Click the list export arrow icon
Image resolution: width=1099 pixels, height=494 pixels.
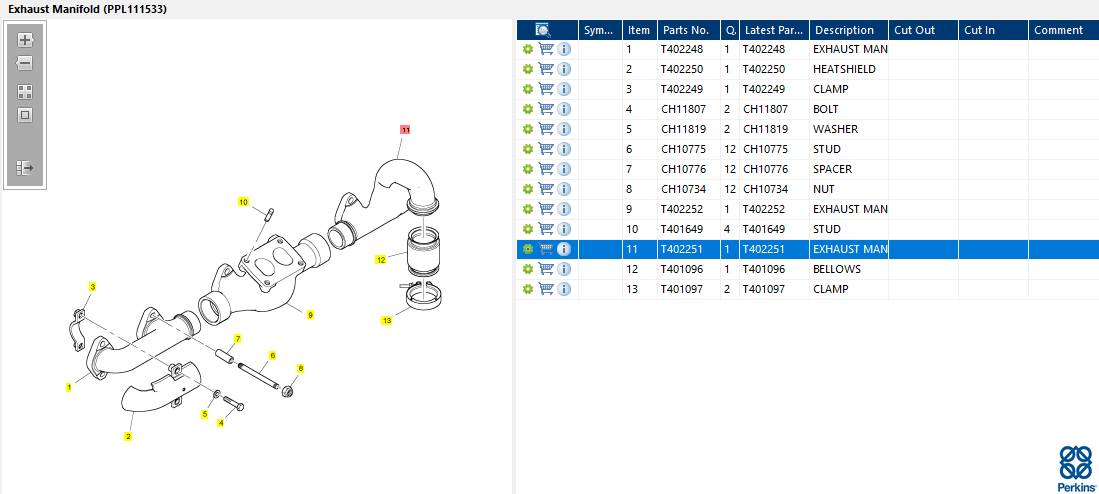point(25,168)
